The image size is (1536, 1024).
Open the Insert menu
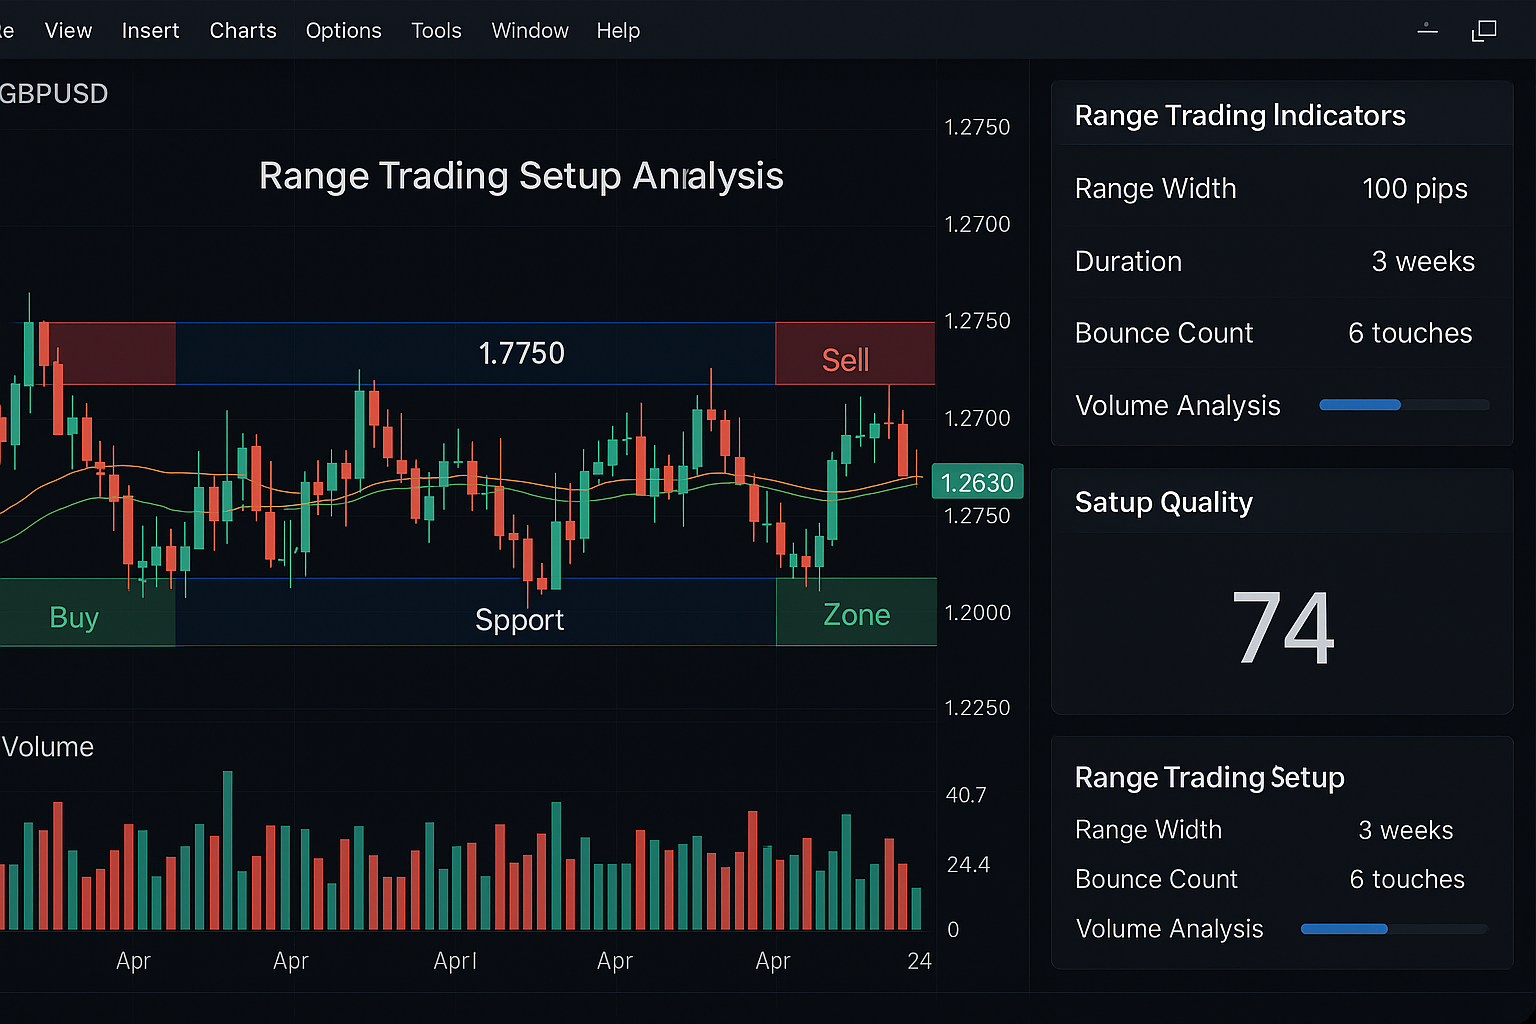(x=150, y=31)
